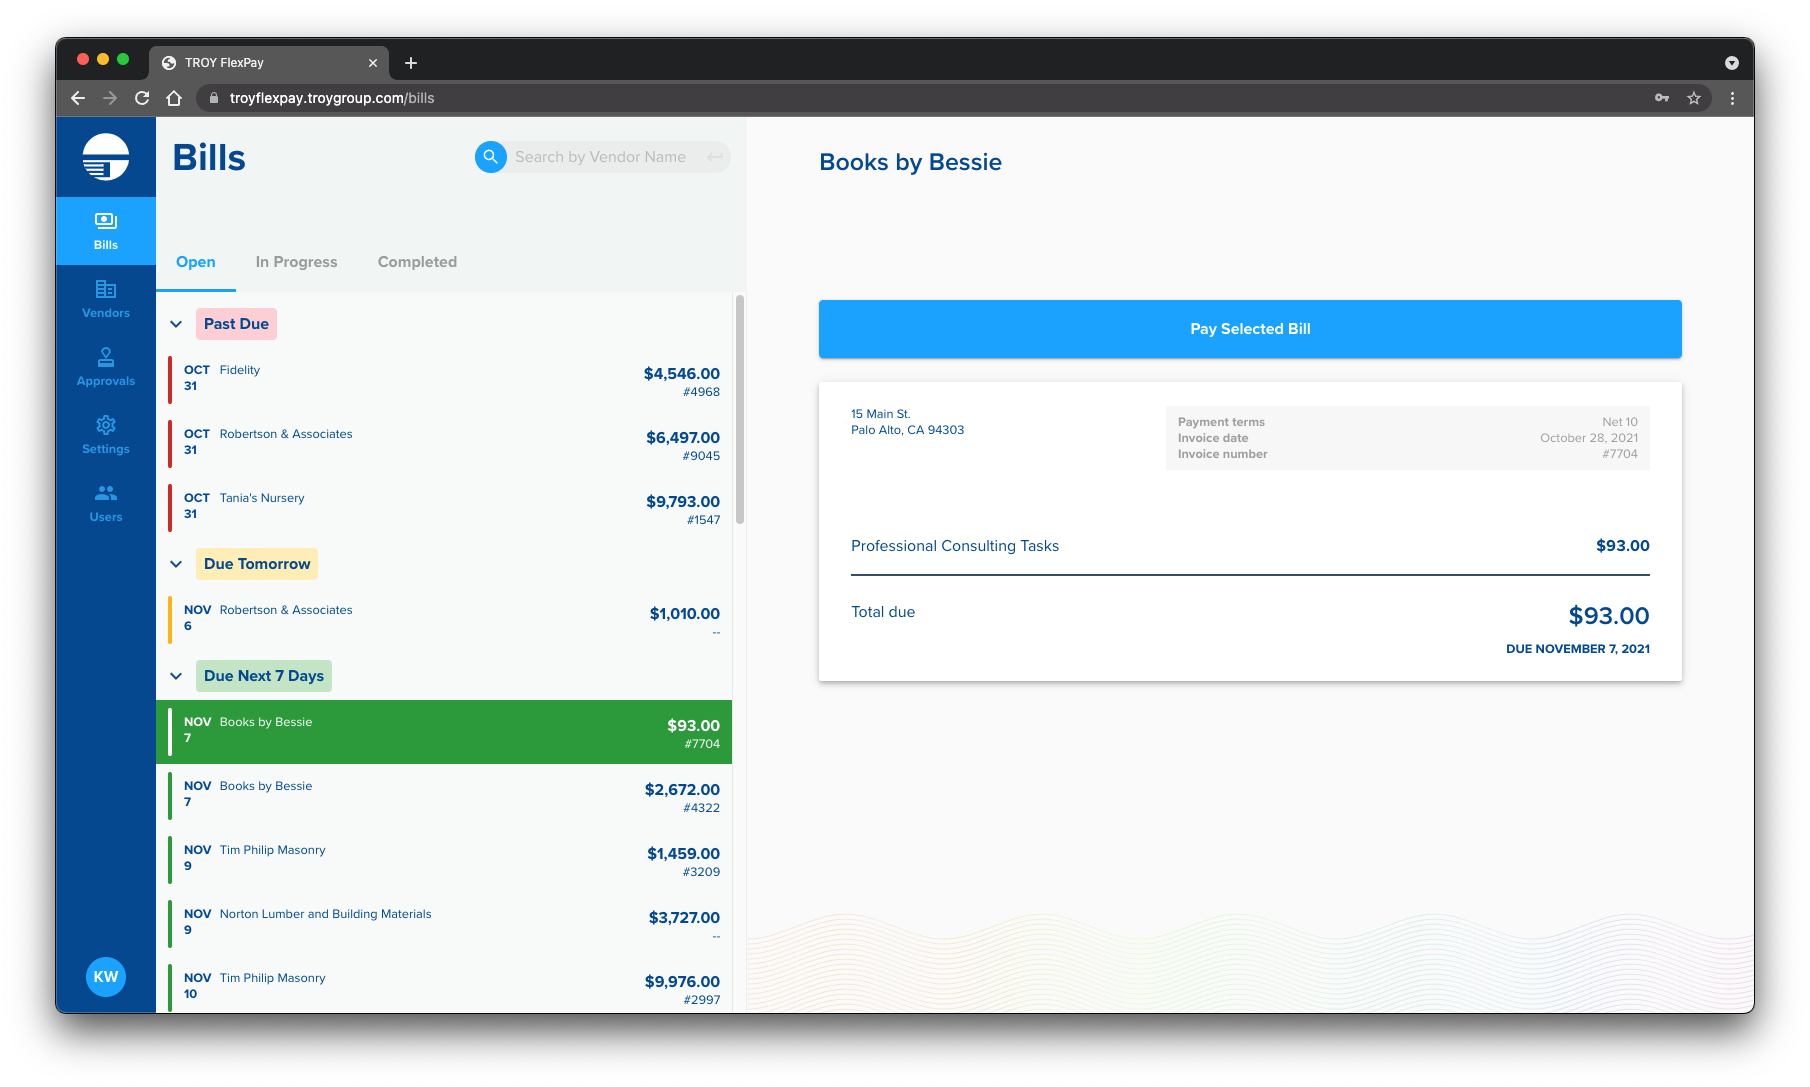Screen dimensions: 1810x1087
Task: Collapse the Past Due group
Action: pyautogui.click(x=176, y=324)
